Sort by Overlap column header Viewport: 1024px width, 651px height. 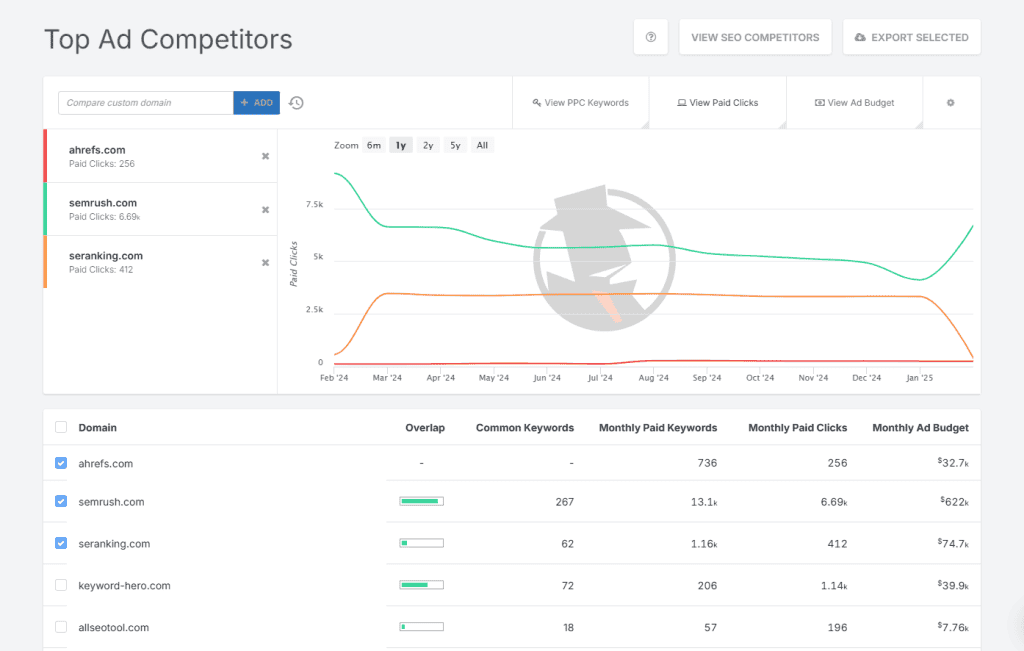tap(424, 428)
